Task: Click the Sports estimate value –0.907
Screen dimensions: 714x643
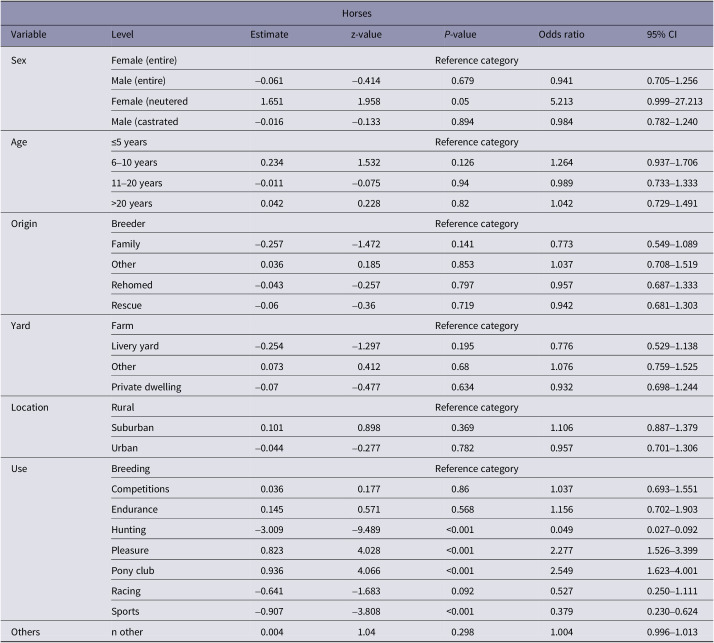Action: (x=269, y=611)
